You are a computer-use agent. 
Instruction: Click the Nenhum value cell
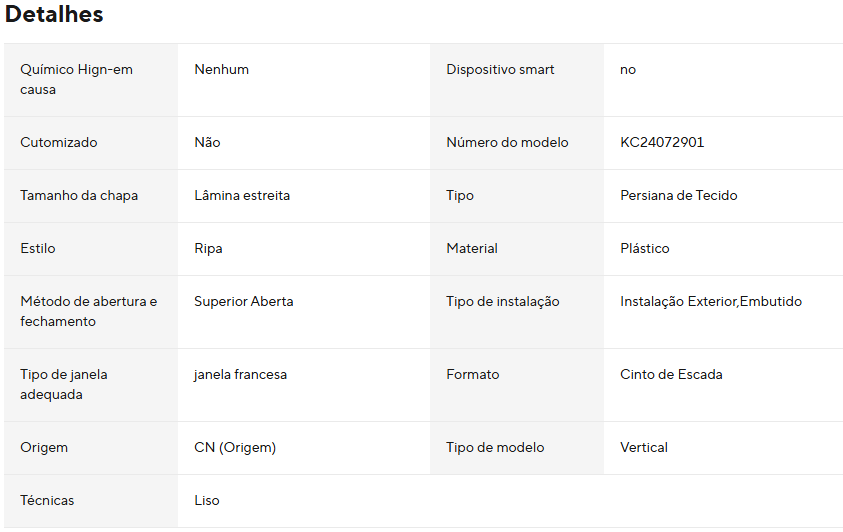click(x=221, y=70)
